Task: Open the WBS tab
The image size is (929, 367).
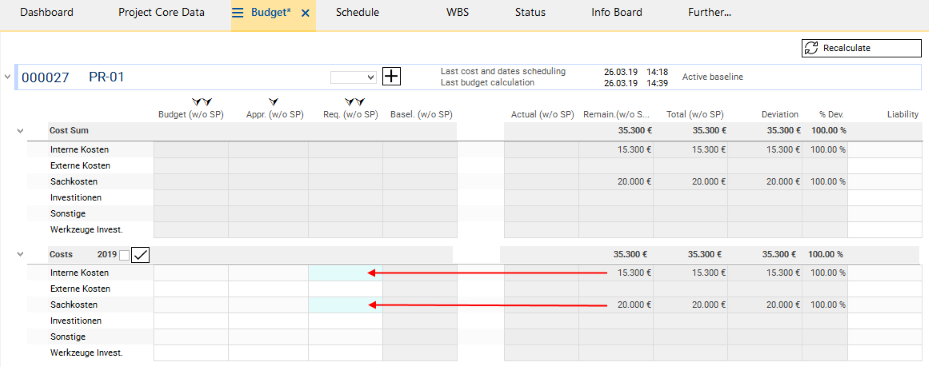Action: pos(457,12)
